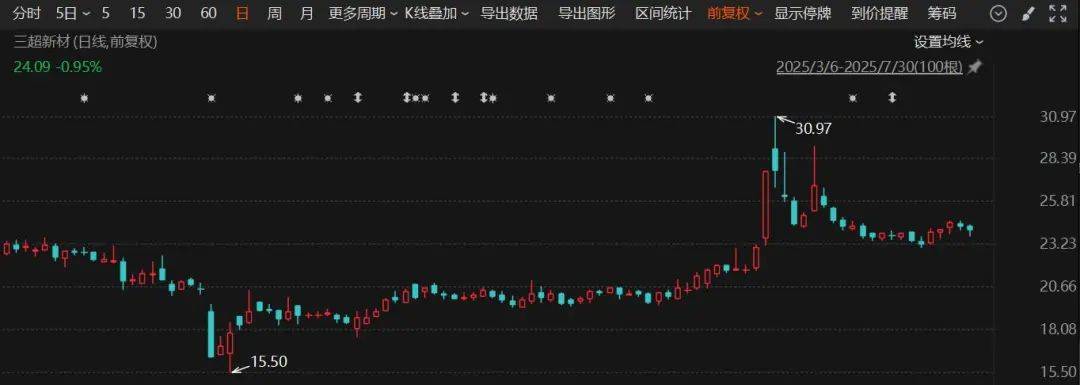Open the K线叠加 dropdown
The width and height of the screenshot is (1080, 385).
point(437,13)
